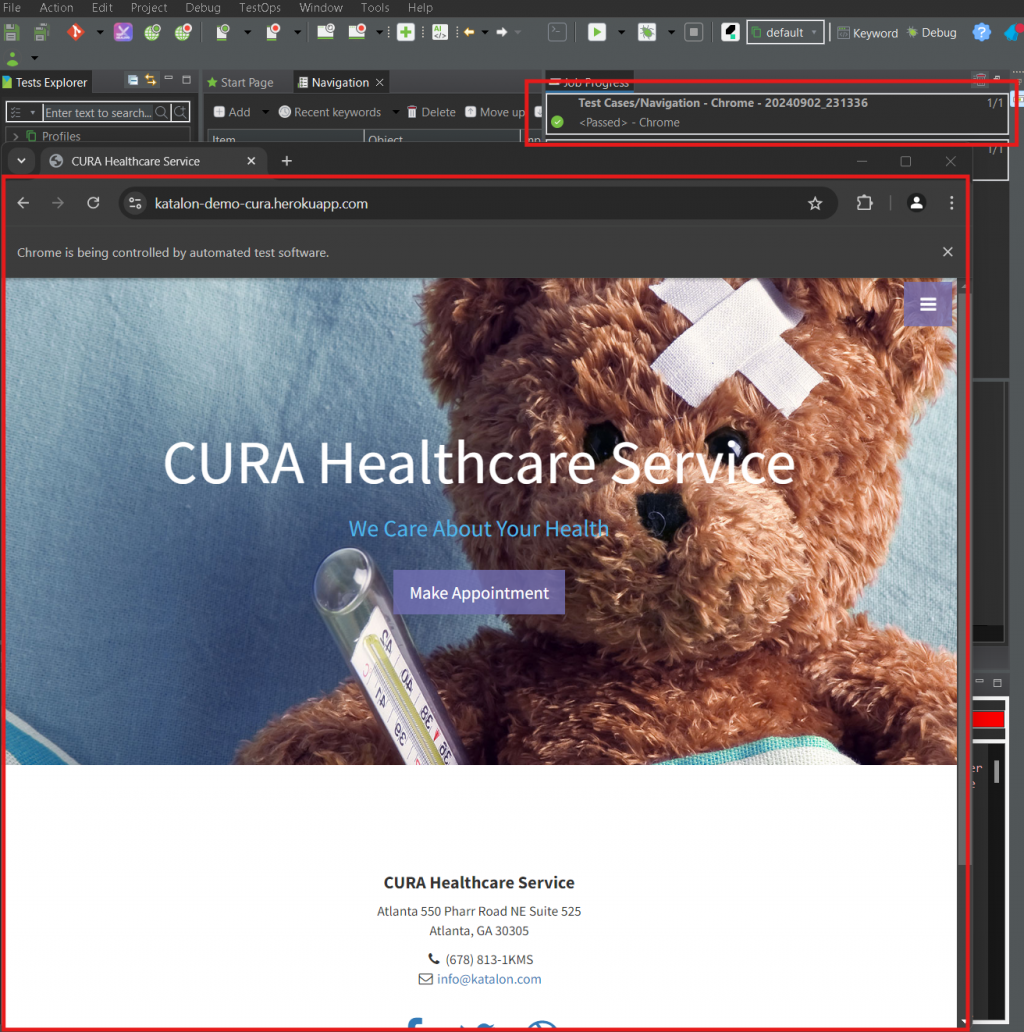Click the Windows Spy icon
Screen dimensions: 1024x1032
[326, 32]
